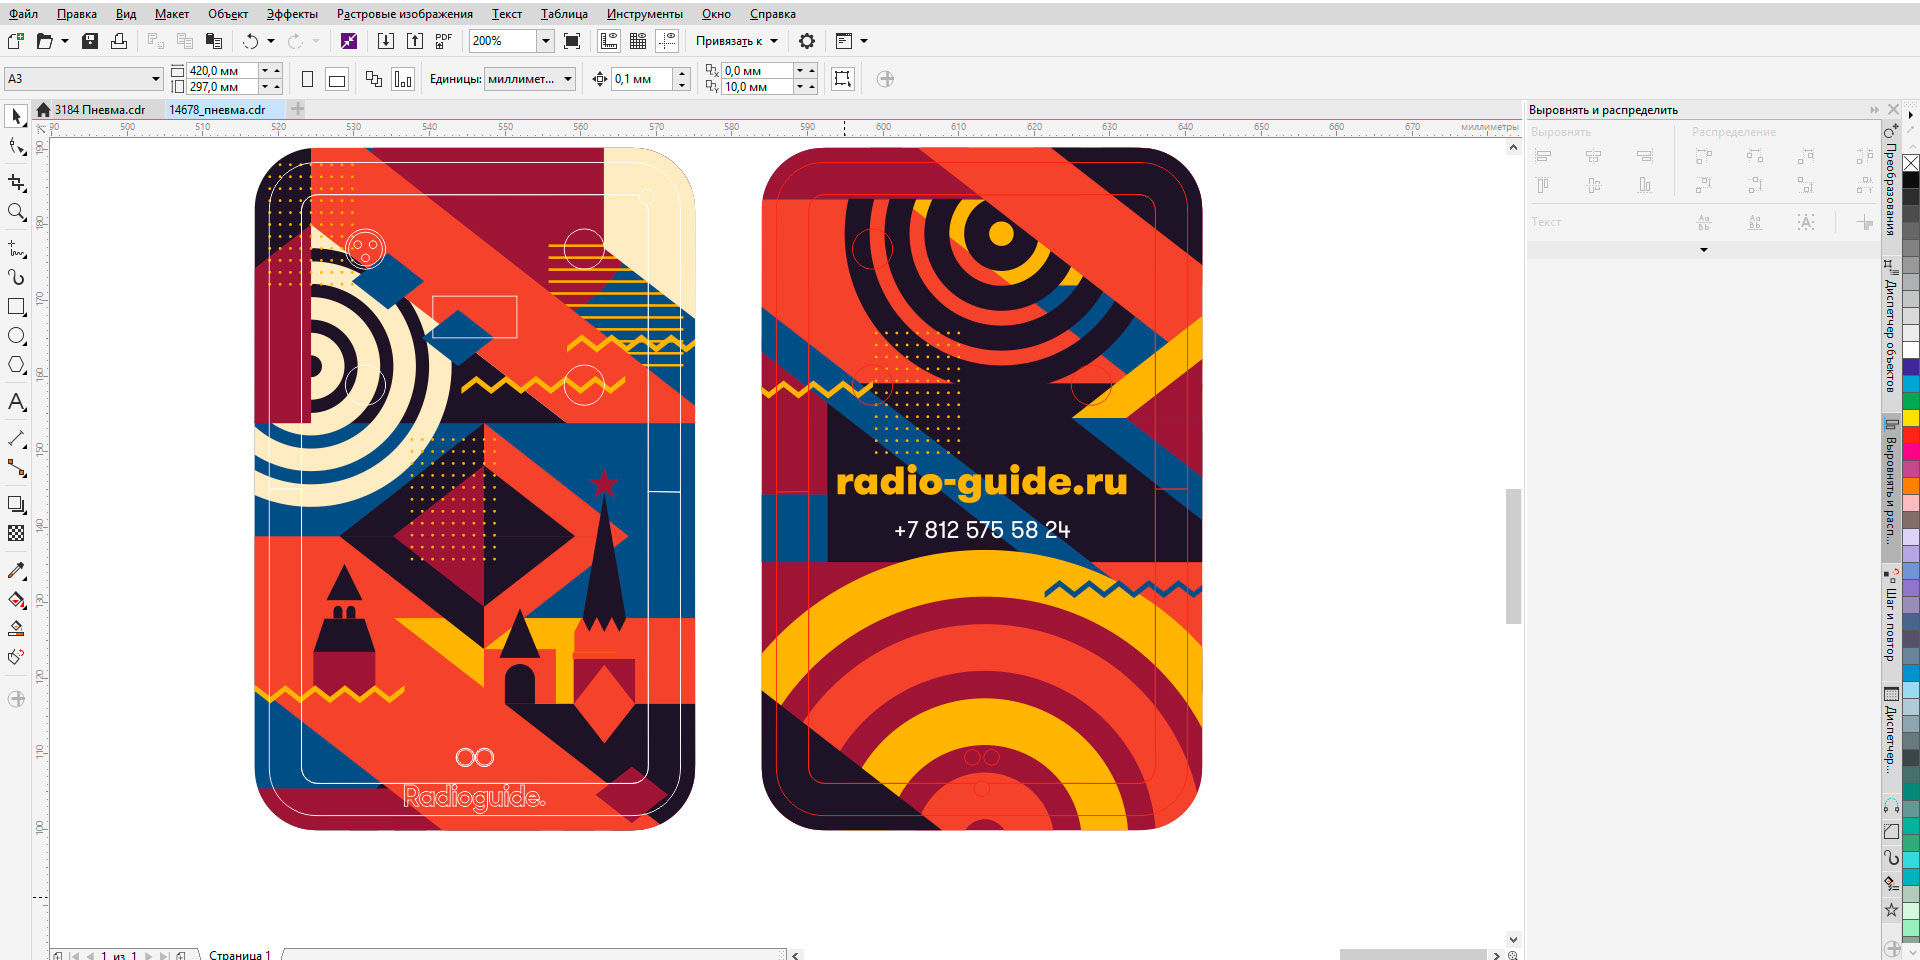Select the Freehand drawing tool
The height and width of the screenshot is (960, 1920).
[16, 248]
